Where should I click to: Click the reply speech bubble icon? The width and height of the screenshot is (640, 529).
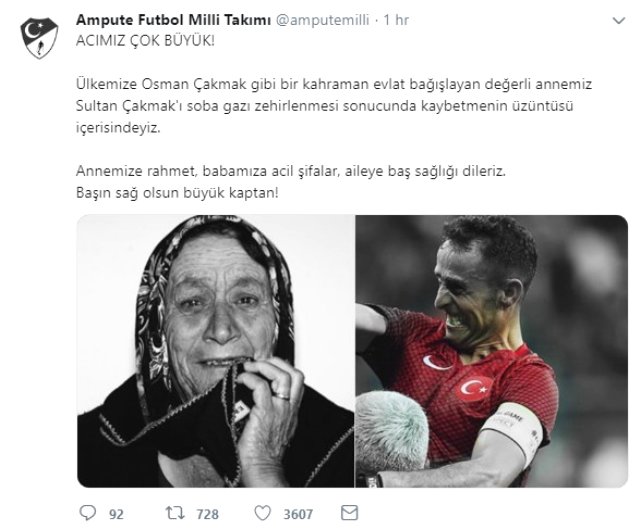pos(87,513)
